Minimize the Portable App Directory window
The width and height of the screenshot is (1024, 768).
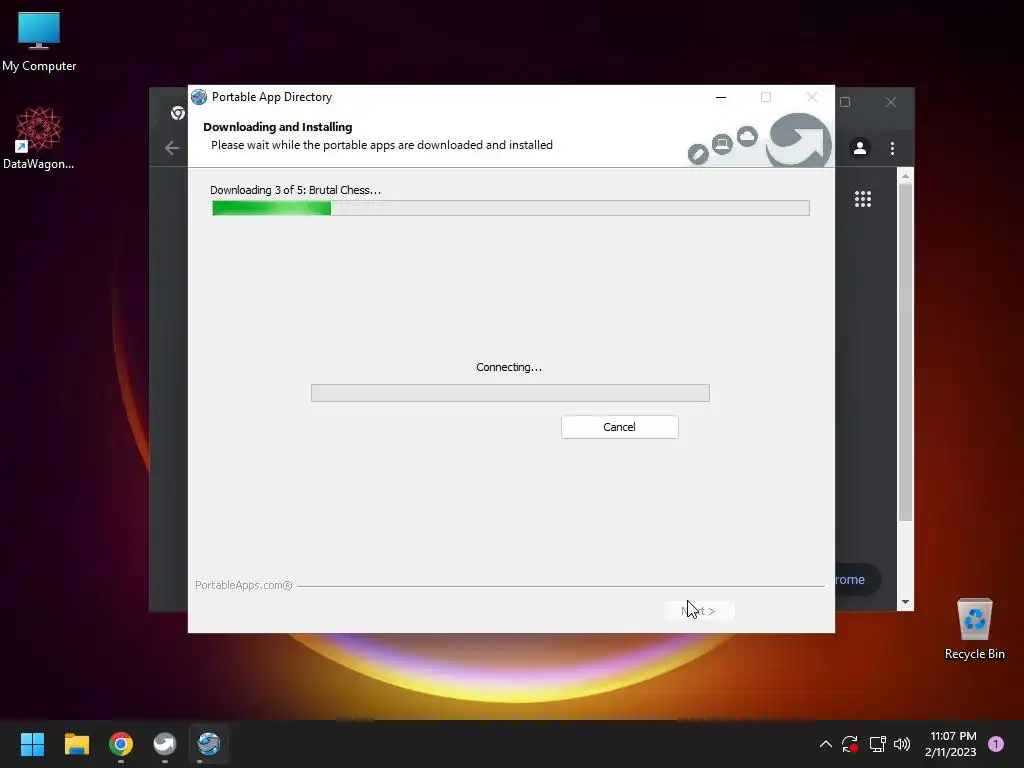coord(721,97)
